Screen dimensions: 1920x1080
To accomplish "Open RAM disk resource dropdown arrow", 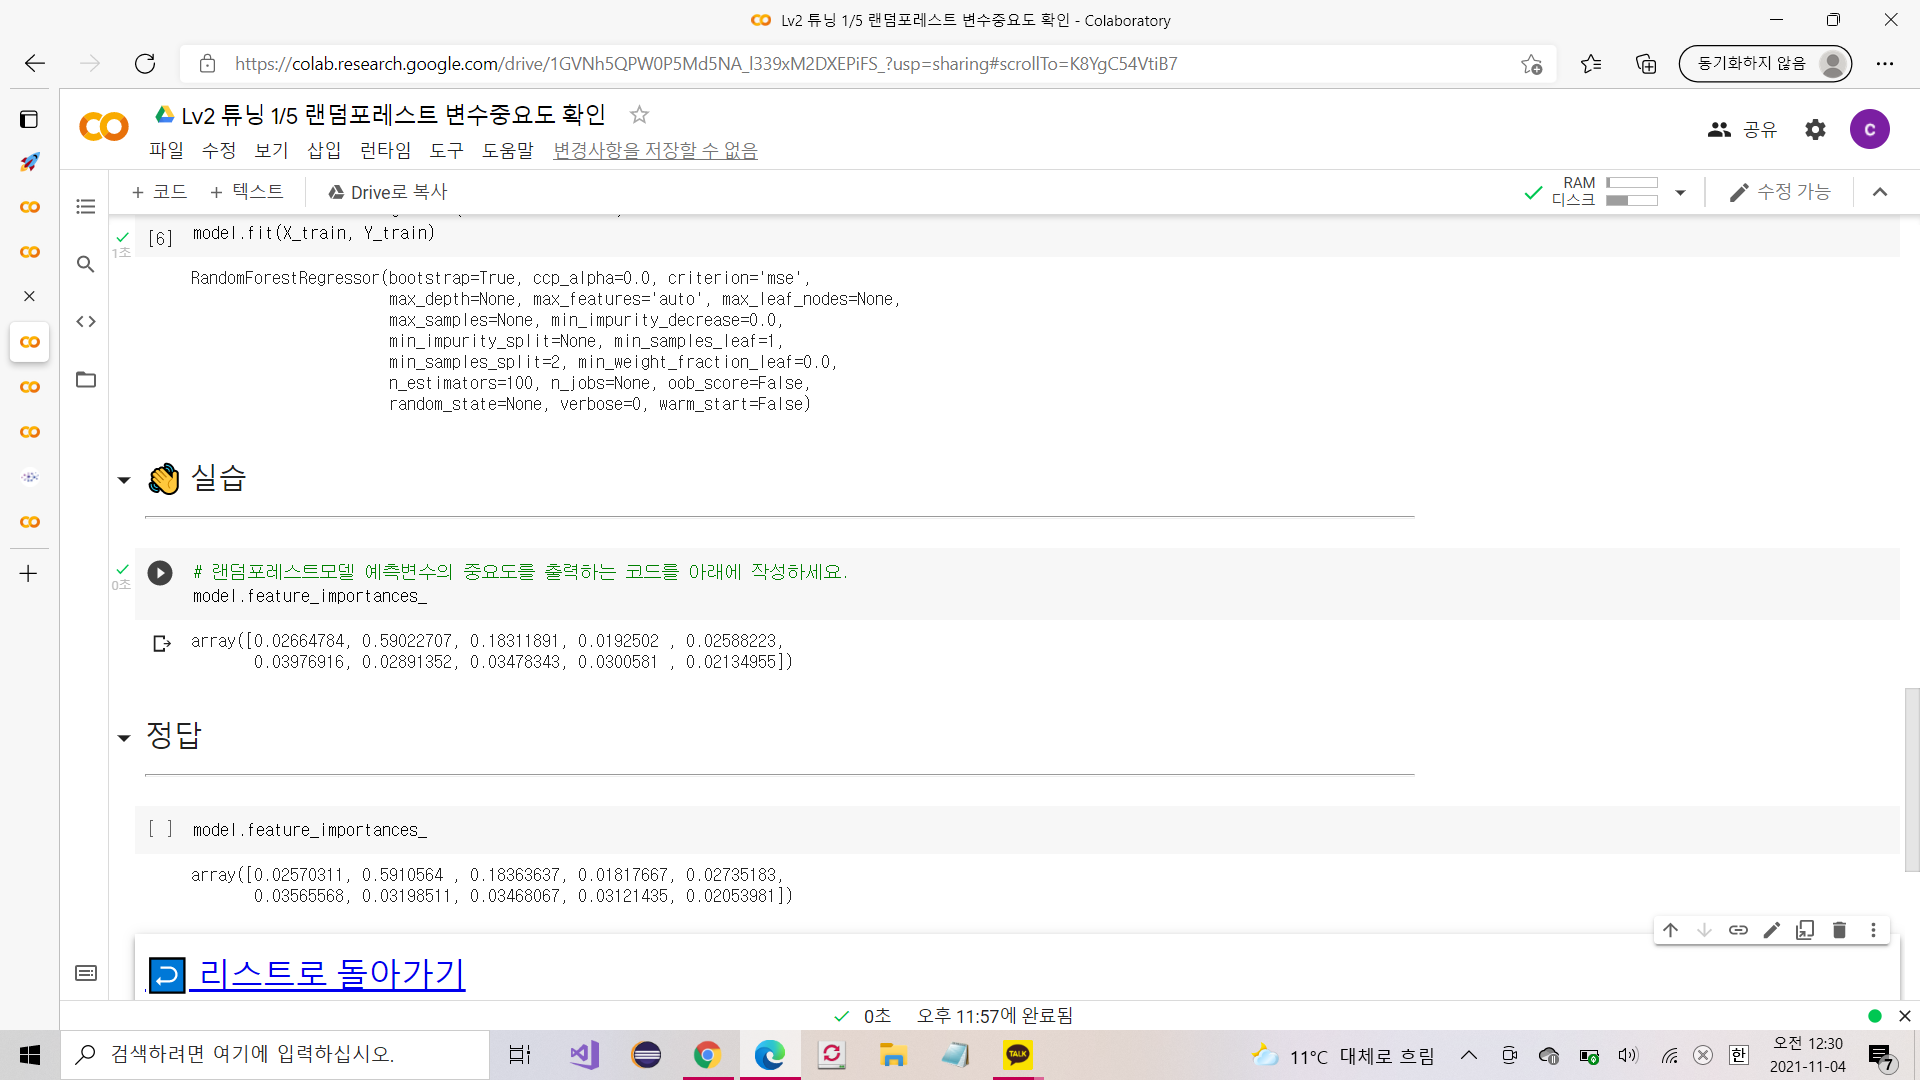I will [1680, 192].
